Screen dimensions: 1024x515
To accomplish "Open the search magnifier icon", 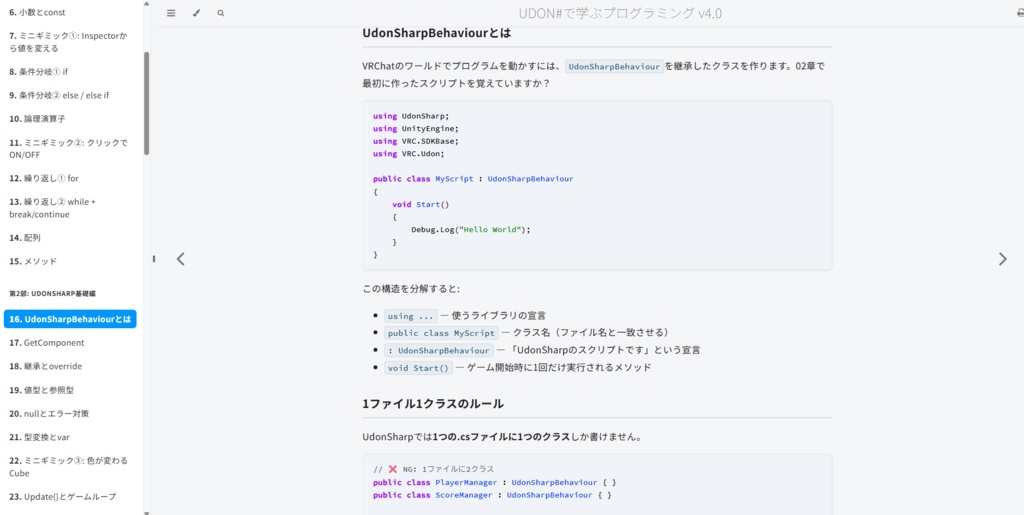I will click(221, 13).
